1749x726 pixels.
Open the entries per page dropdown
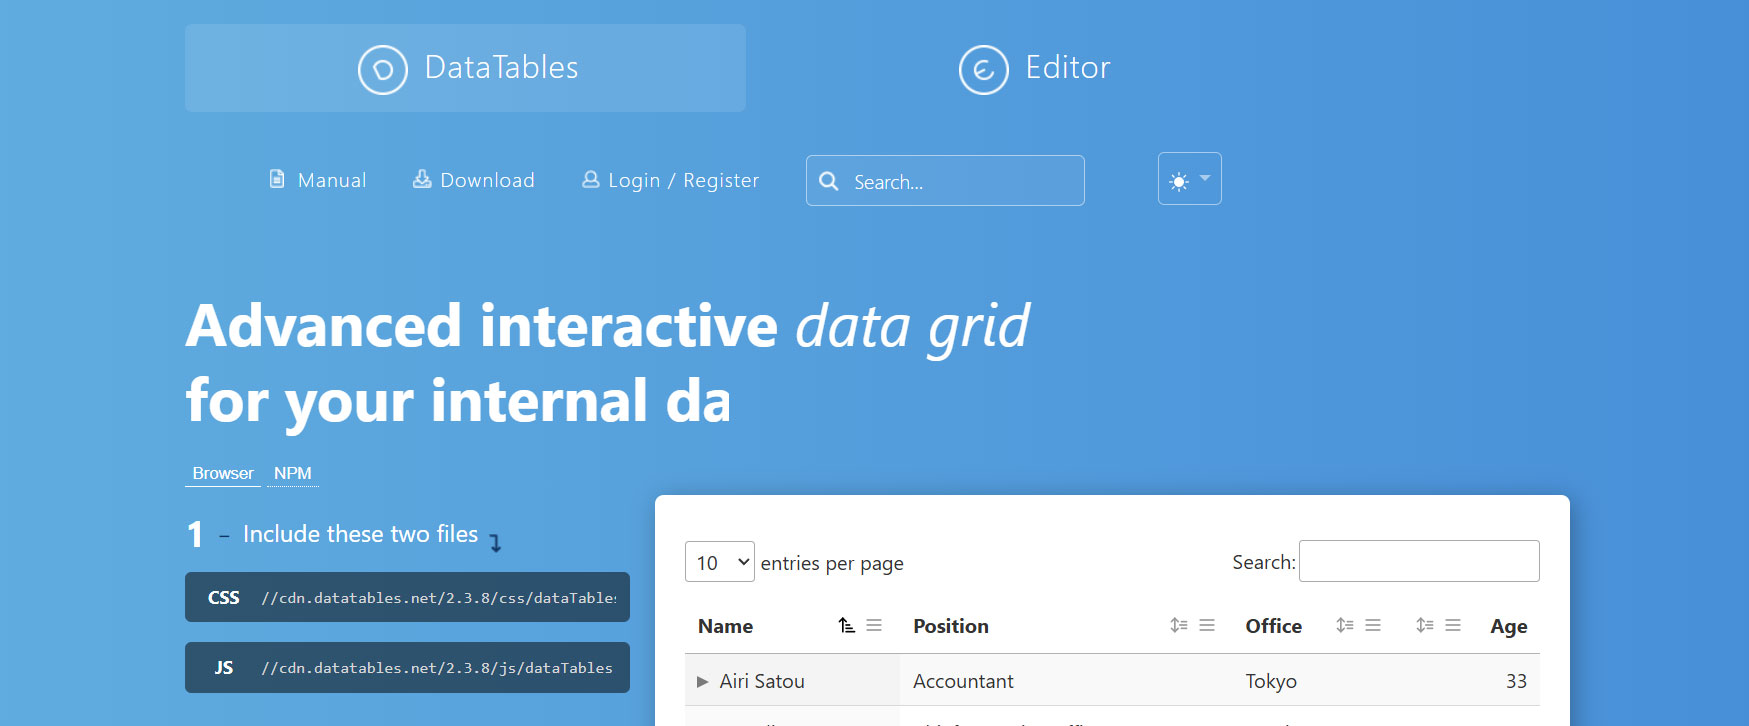coord(719,562)
